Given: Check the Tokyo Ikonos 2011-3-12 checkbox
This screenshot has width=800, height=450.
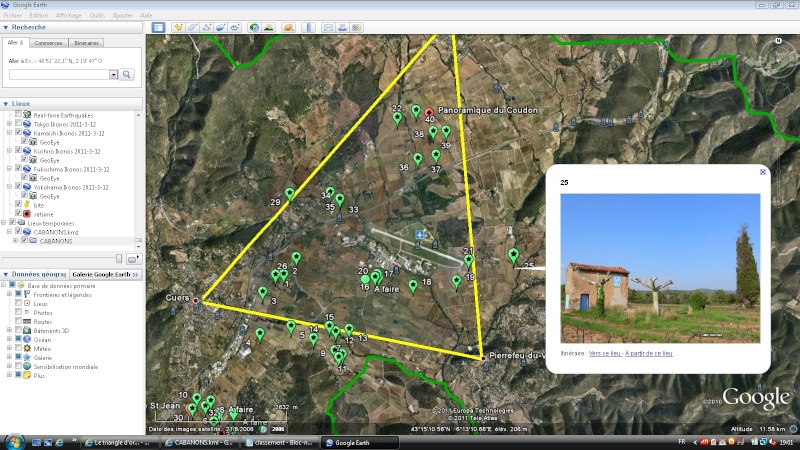Looking at the screenshot, I should [18, 123].
